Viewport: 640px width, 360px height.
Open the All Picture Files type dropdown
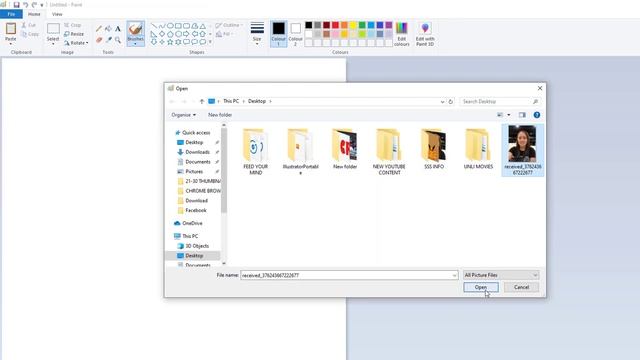pos(501,275)
